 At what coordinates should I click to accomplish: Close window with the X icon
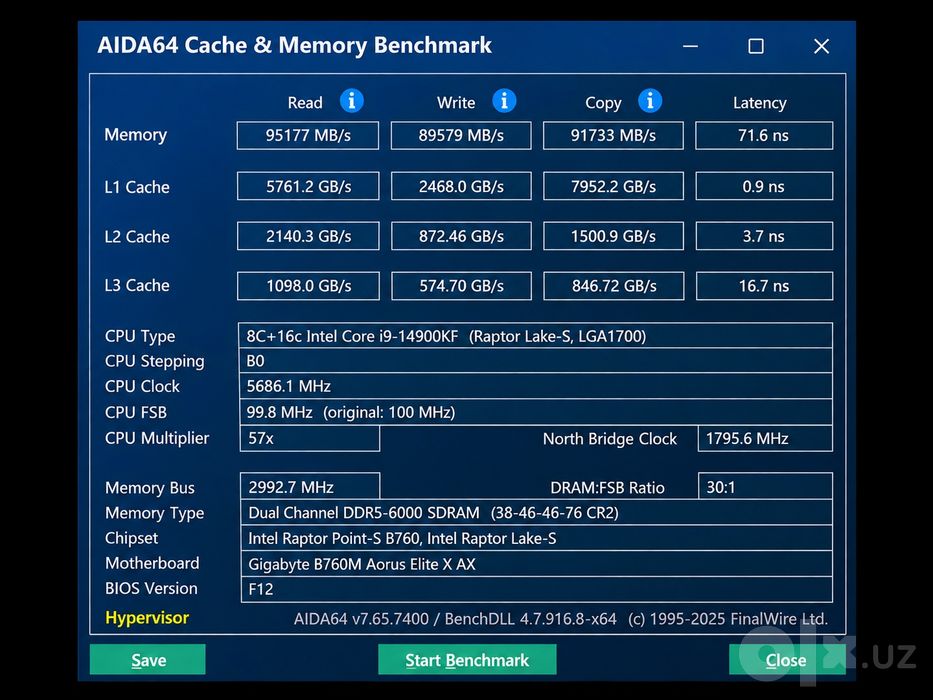[x=821, y=46]
